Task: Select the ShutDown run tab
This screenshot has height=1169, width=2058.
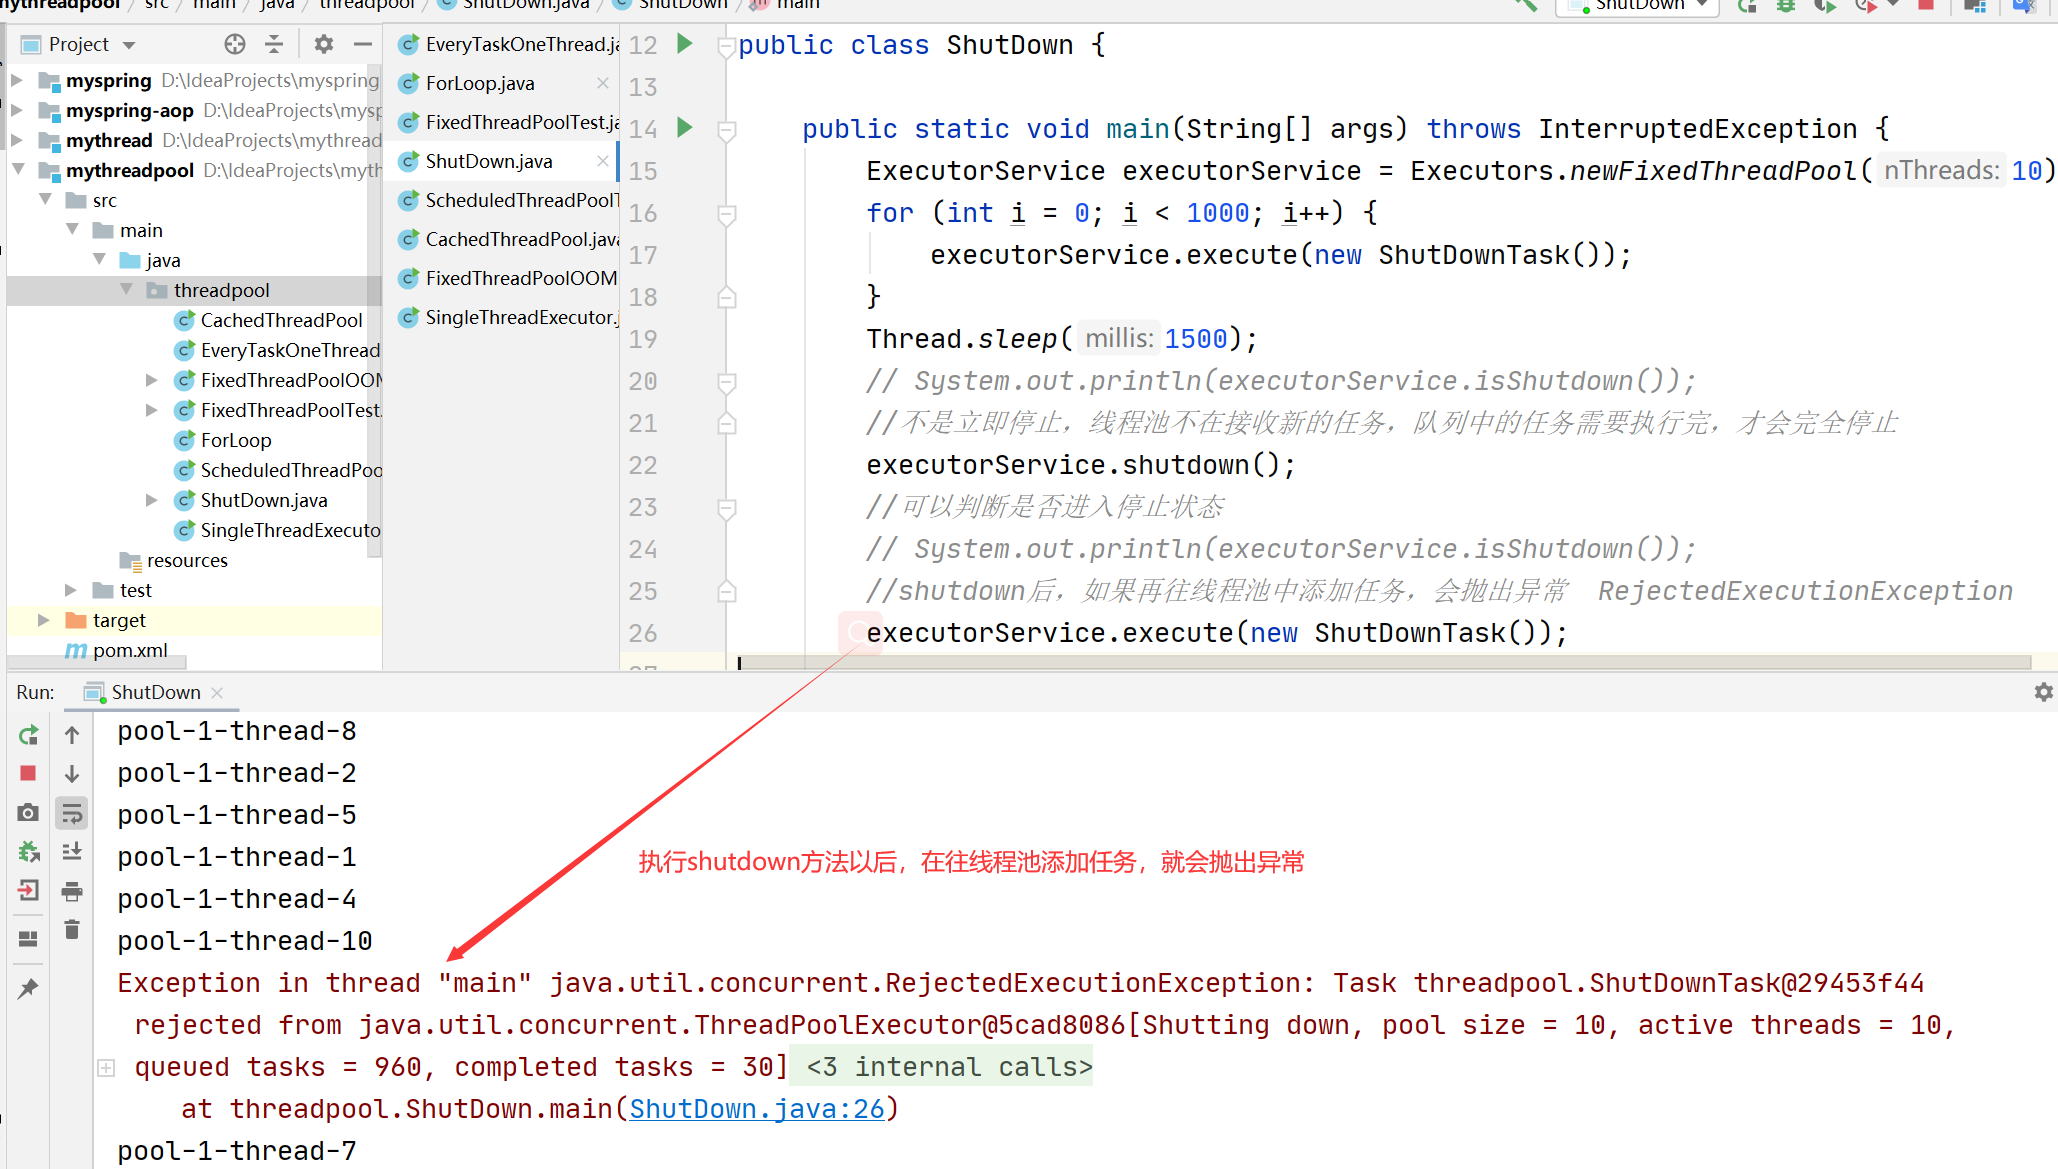Action: (155, 692)
